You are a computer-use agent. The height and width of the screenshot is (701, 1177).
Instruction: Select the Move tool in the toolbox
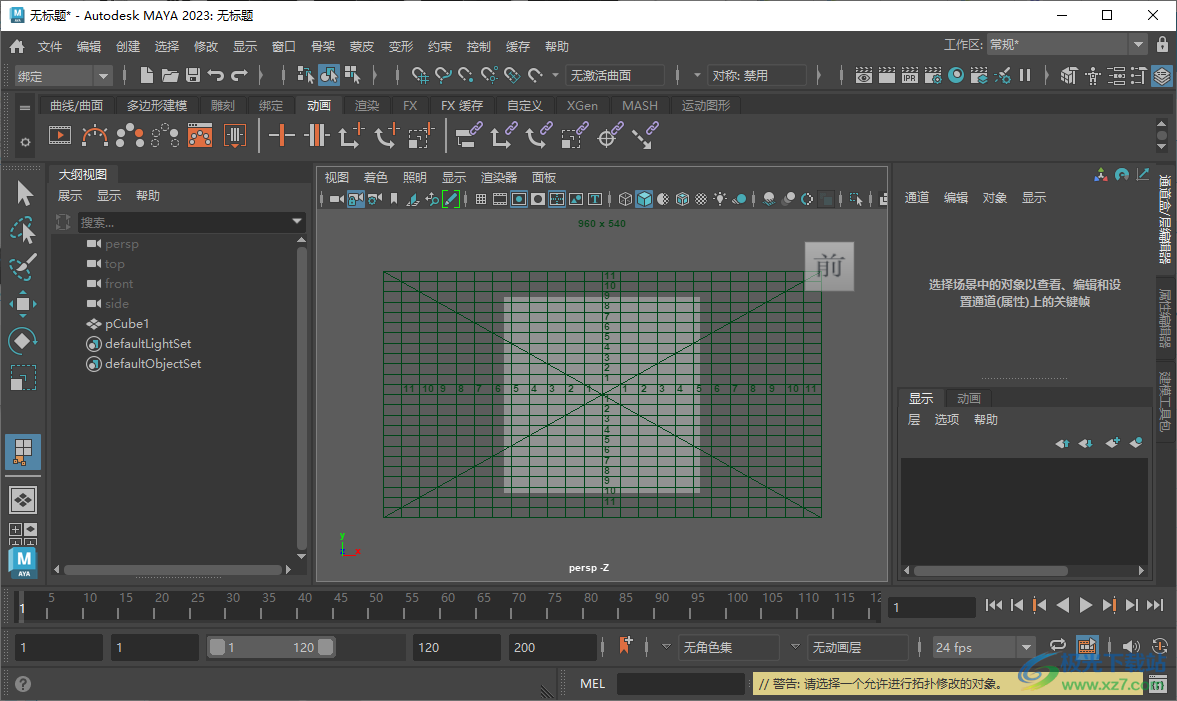23,304
